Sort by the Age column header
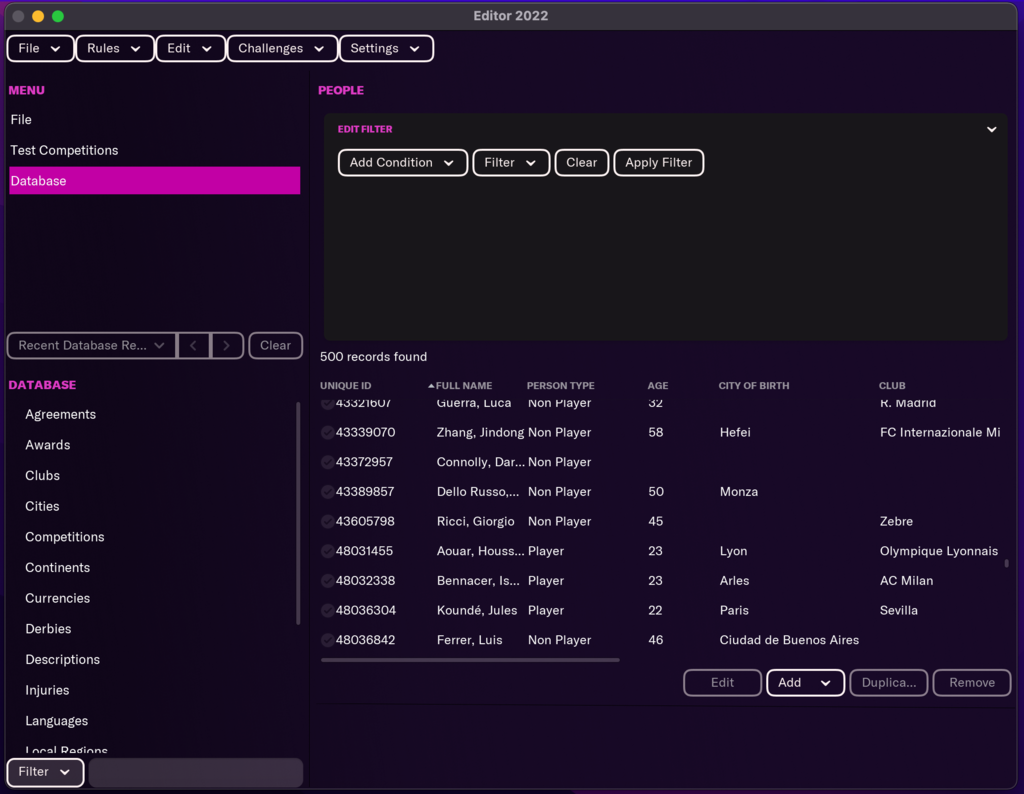This screenshot has height=794, width=1024. tap(658, 386)
